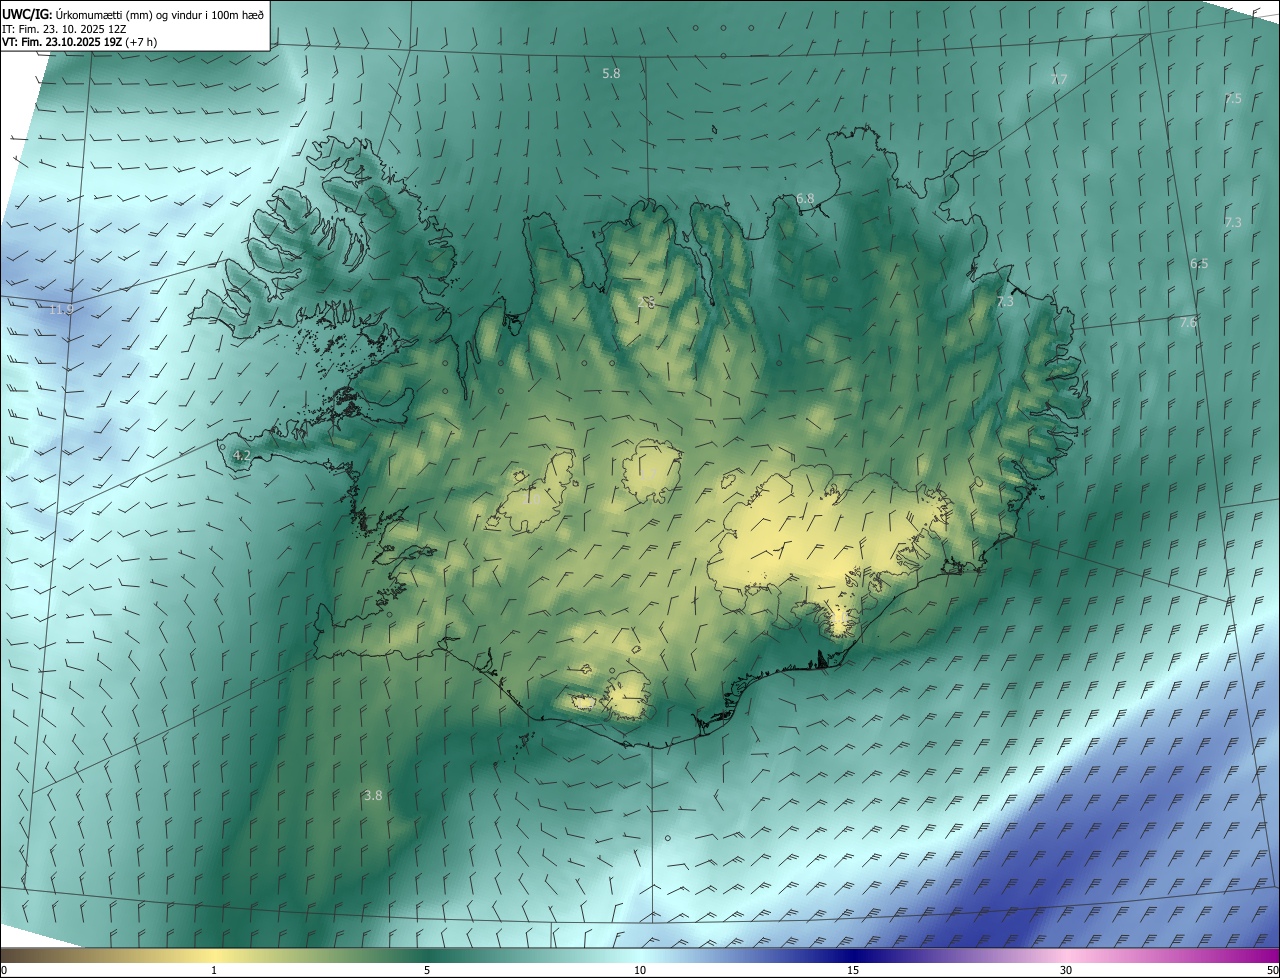Select the 'IT: Fim. 23. 10. 2025 12Z' line
The image size is (1280, 978).
pyautogui.click(x=66, y=28)
